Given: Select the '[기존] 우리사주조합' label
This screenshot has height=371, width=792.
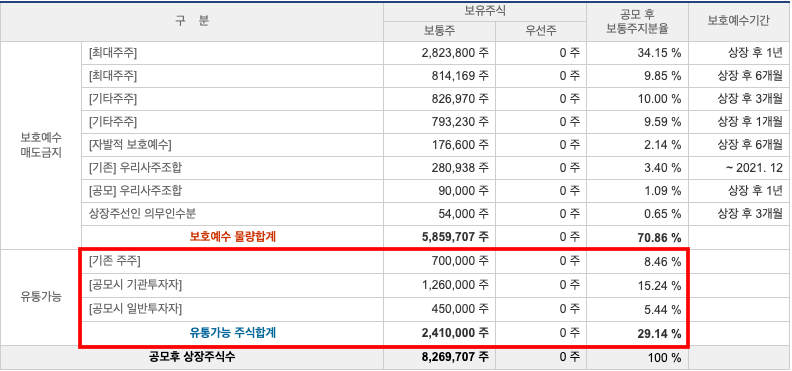Looking at the screenshot, I should coord(135,168).
